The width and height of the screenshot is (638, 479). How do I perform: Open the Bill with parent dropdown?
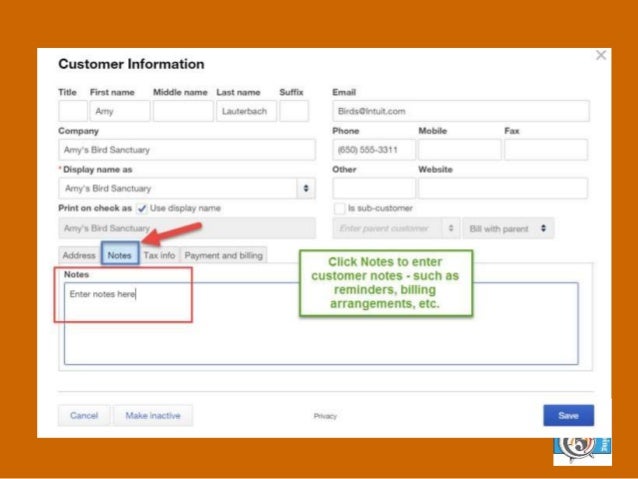[x=508, y=228]
